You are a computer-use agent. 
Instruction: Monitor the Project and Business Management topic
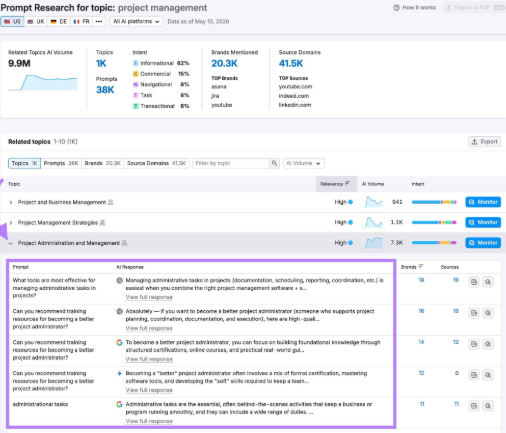tap(483, 202)
